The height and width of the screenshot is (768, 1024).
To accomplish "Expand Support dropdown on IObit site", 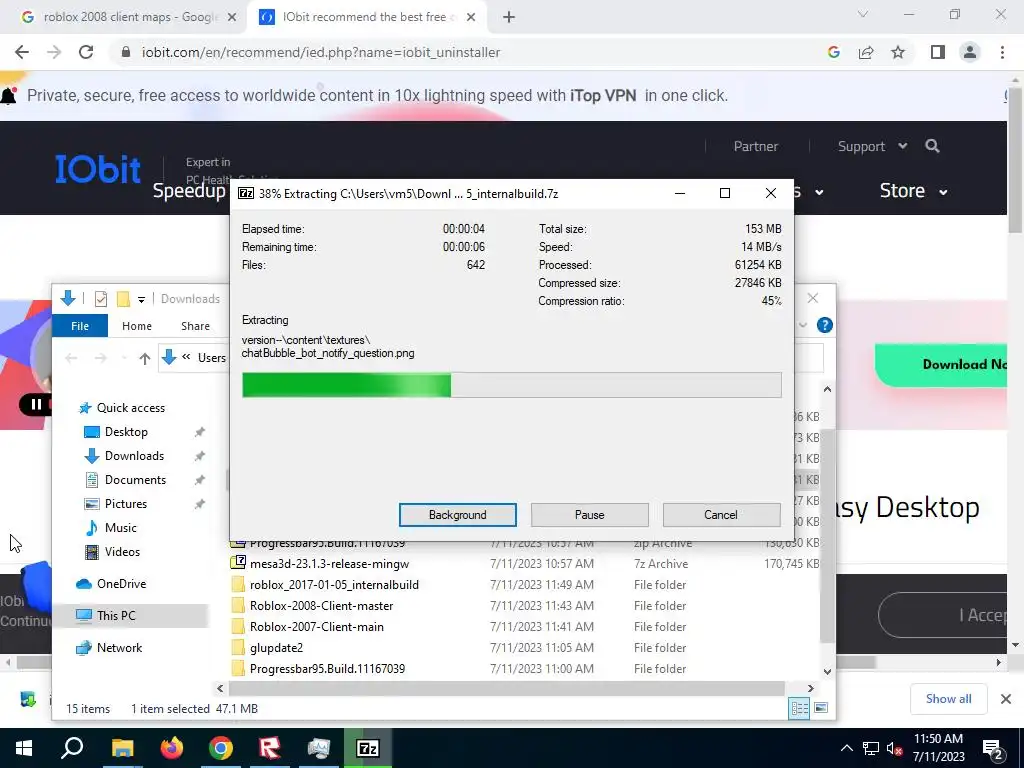I will [x=872, y=146].
